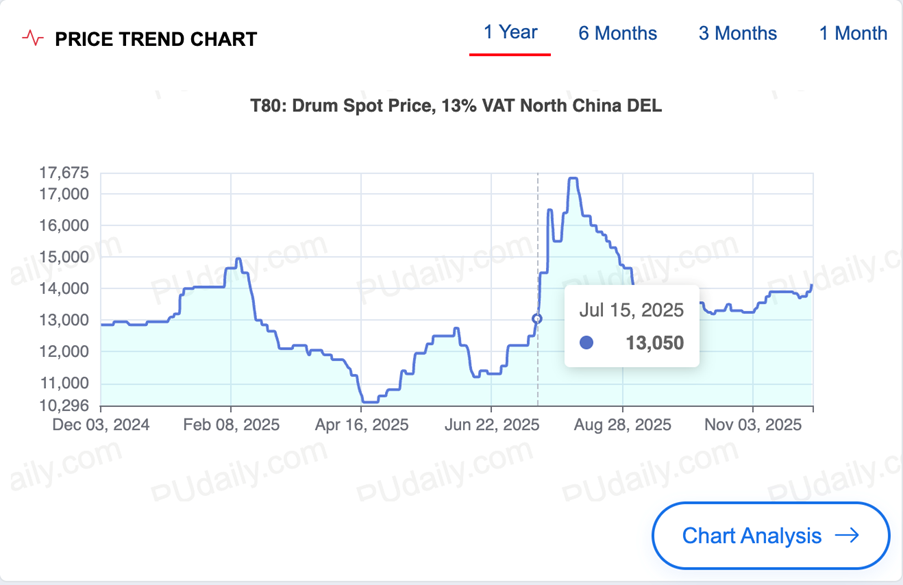Click the 13,050 value in the tooltip
903x585 pixels.
[654, 343]
